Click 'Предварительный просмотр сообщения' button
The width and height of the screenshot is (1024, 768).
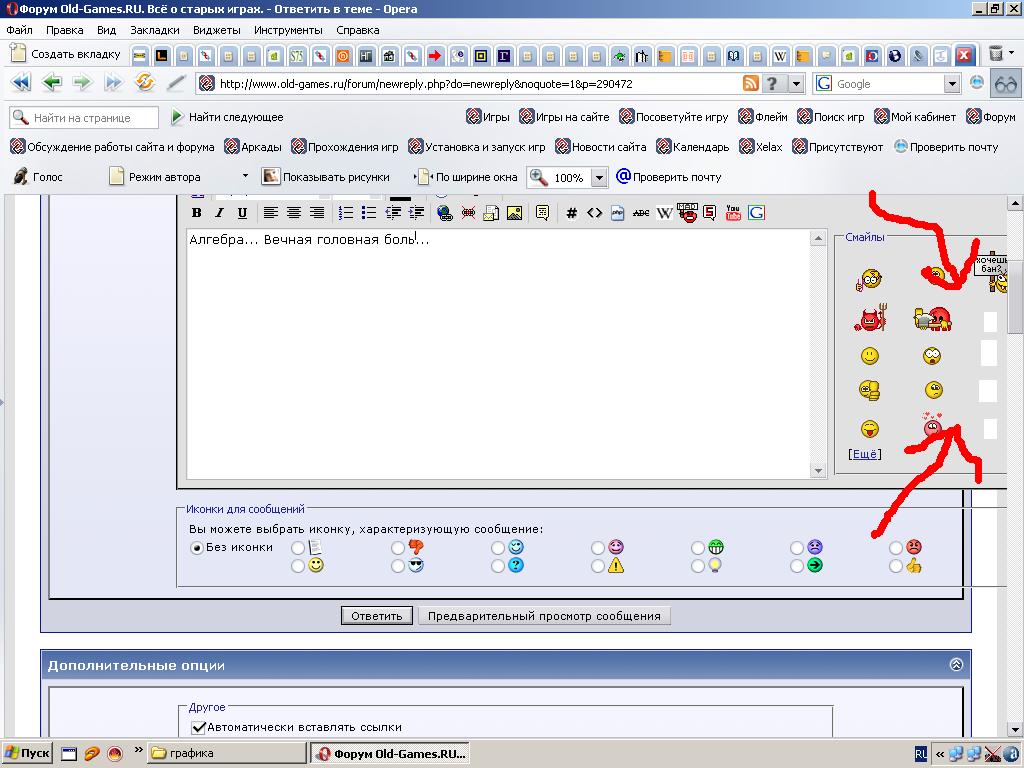pyautogui.click(x=544, y=616)
